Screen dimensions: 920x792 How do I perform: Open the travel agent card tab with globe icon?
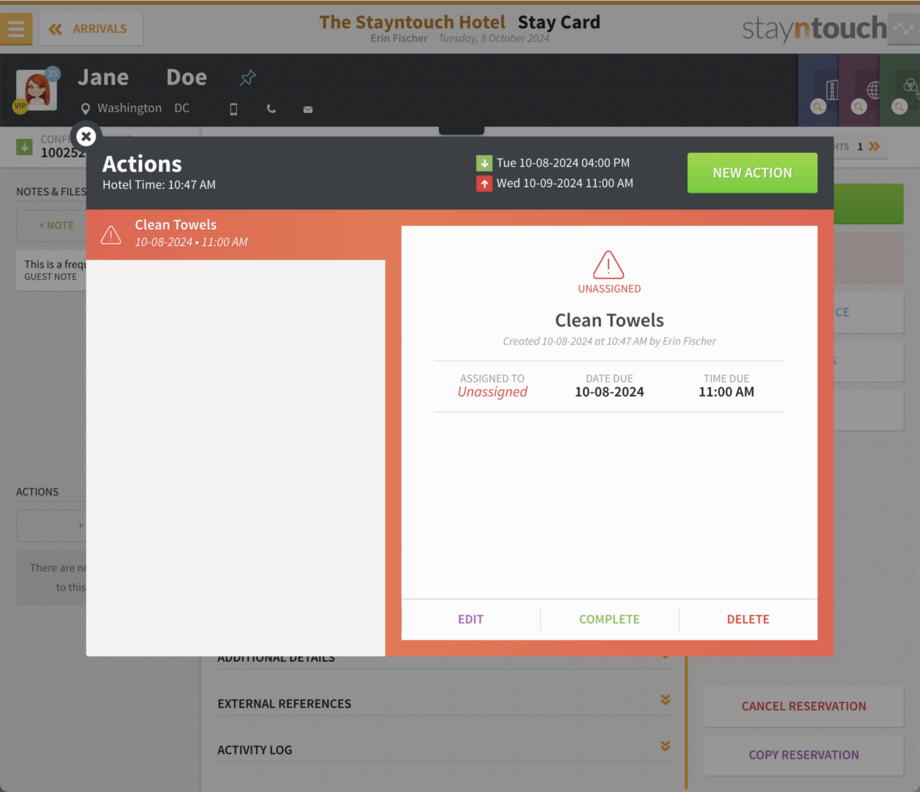pyautogui.click(x=859, y=90)
